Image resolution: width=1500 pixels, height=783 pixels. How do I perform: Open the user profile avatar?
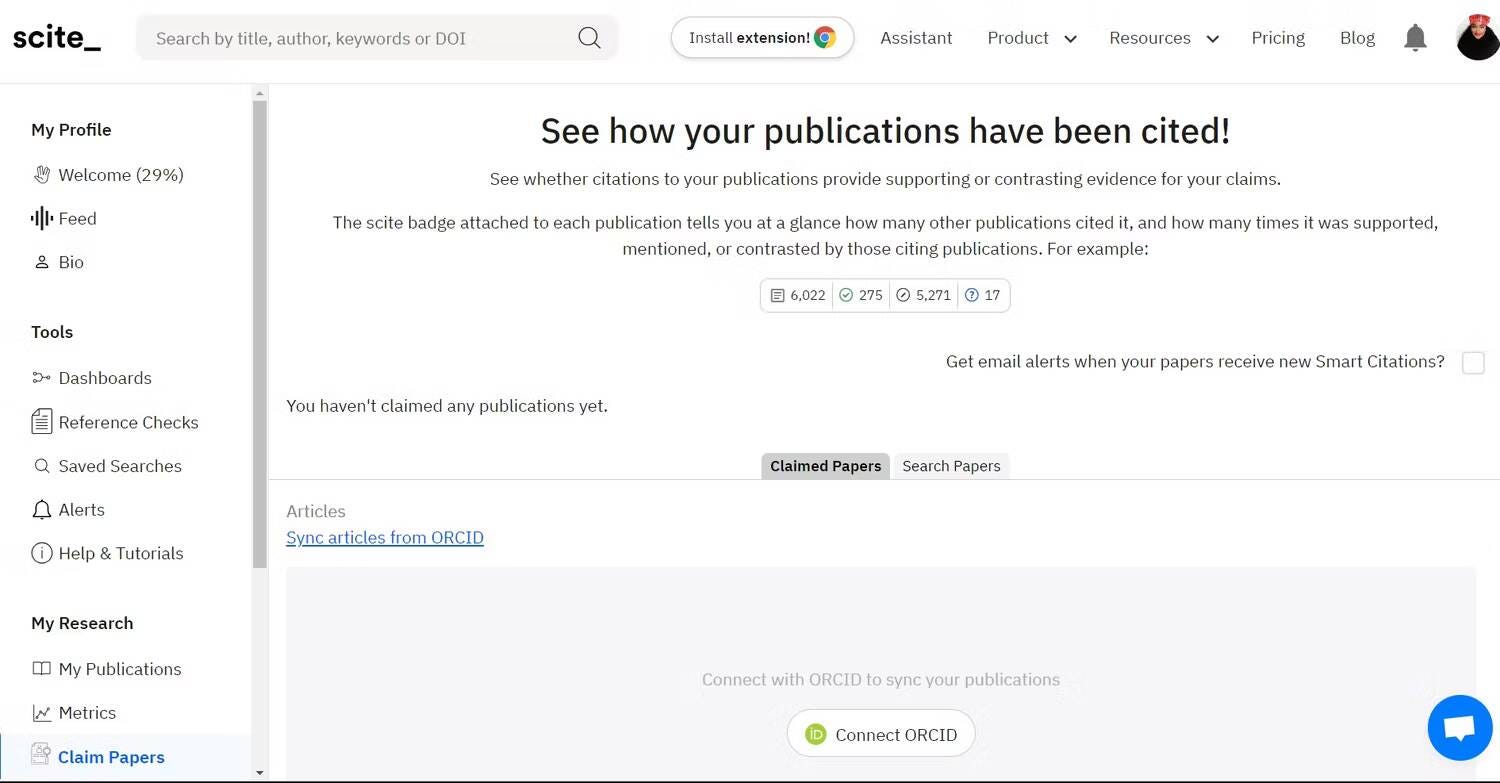tap(1477, 38)
